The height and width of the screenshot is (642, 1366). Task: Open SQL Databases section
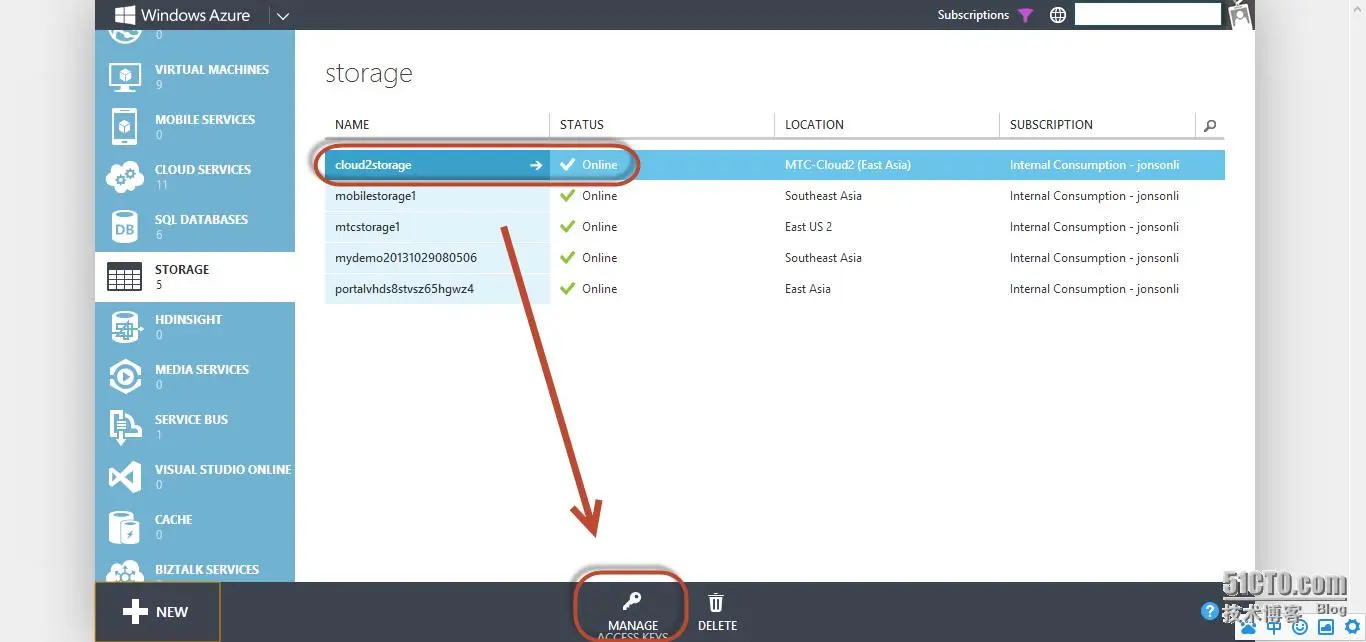point(195,226)
